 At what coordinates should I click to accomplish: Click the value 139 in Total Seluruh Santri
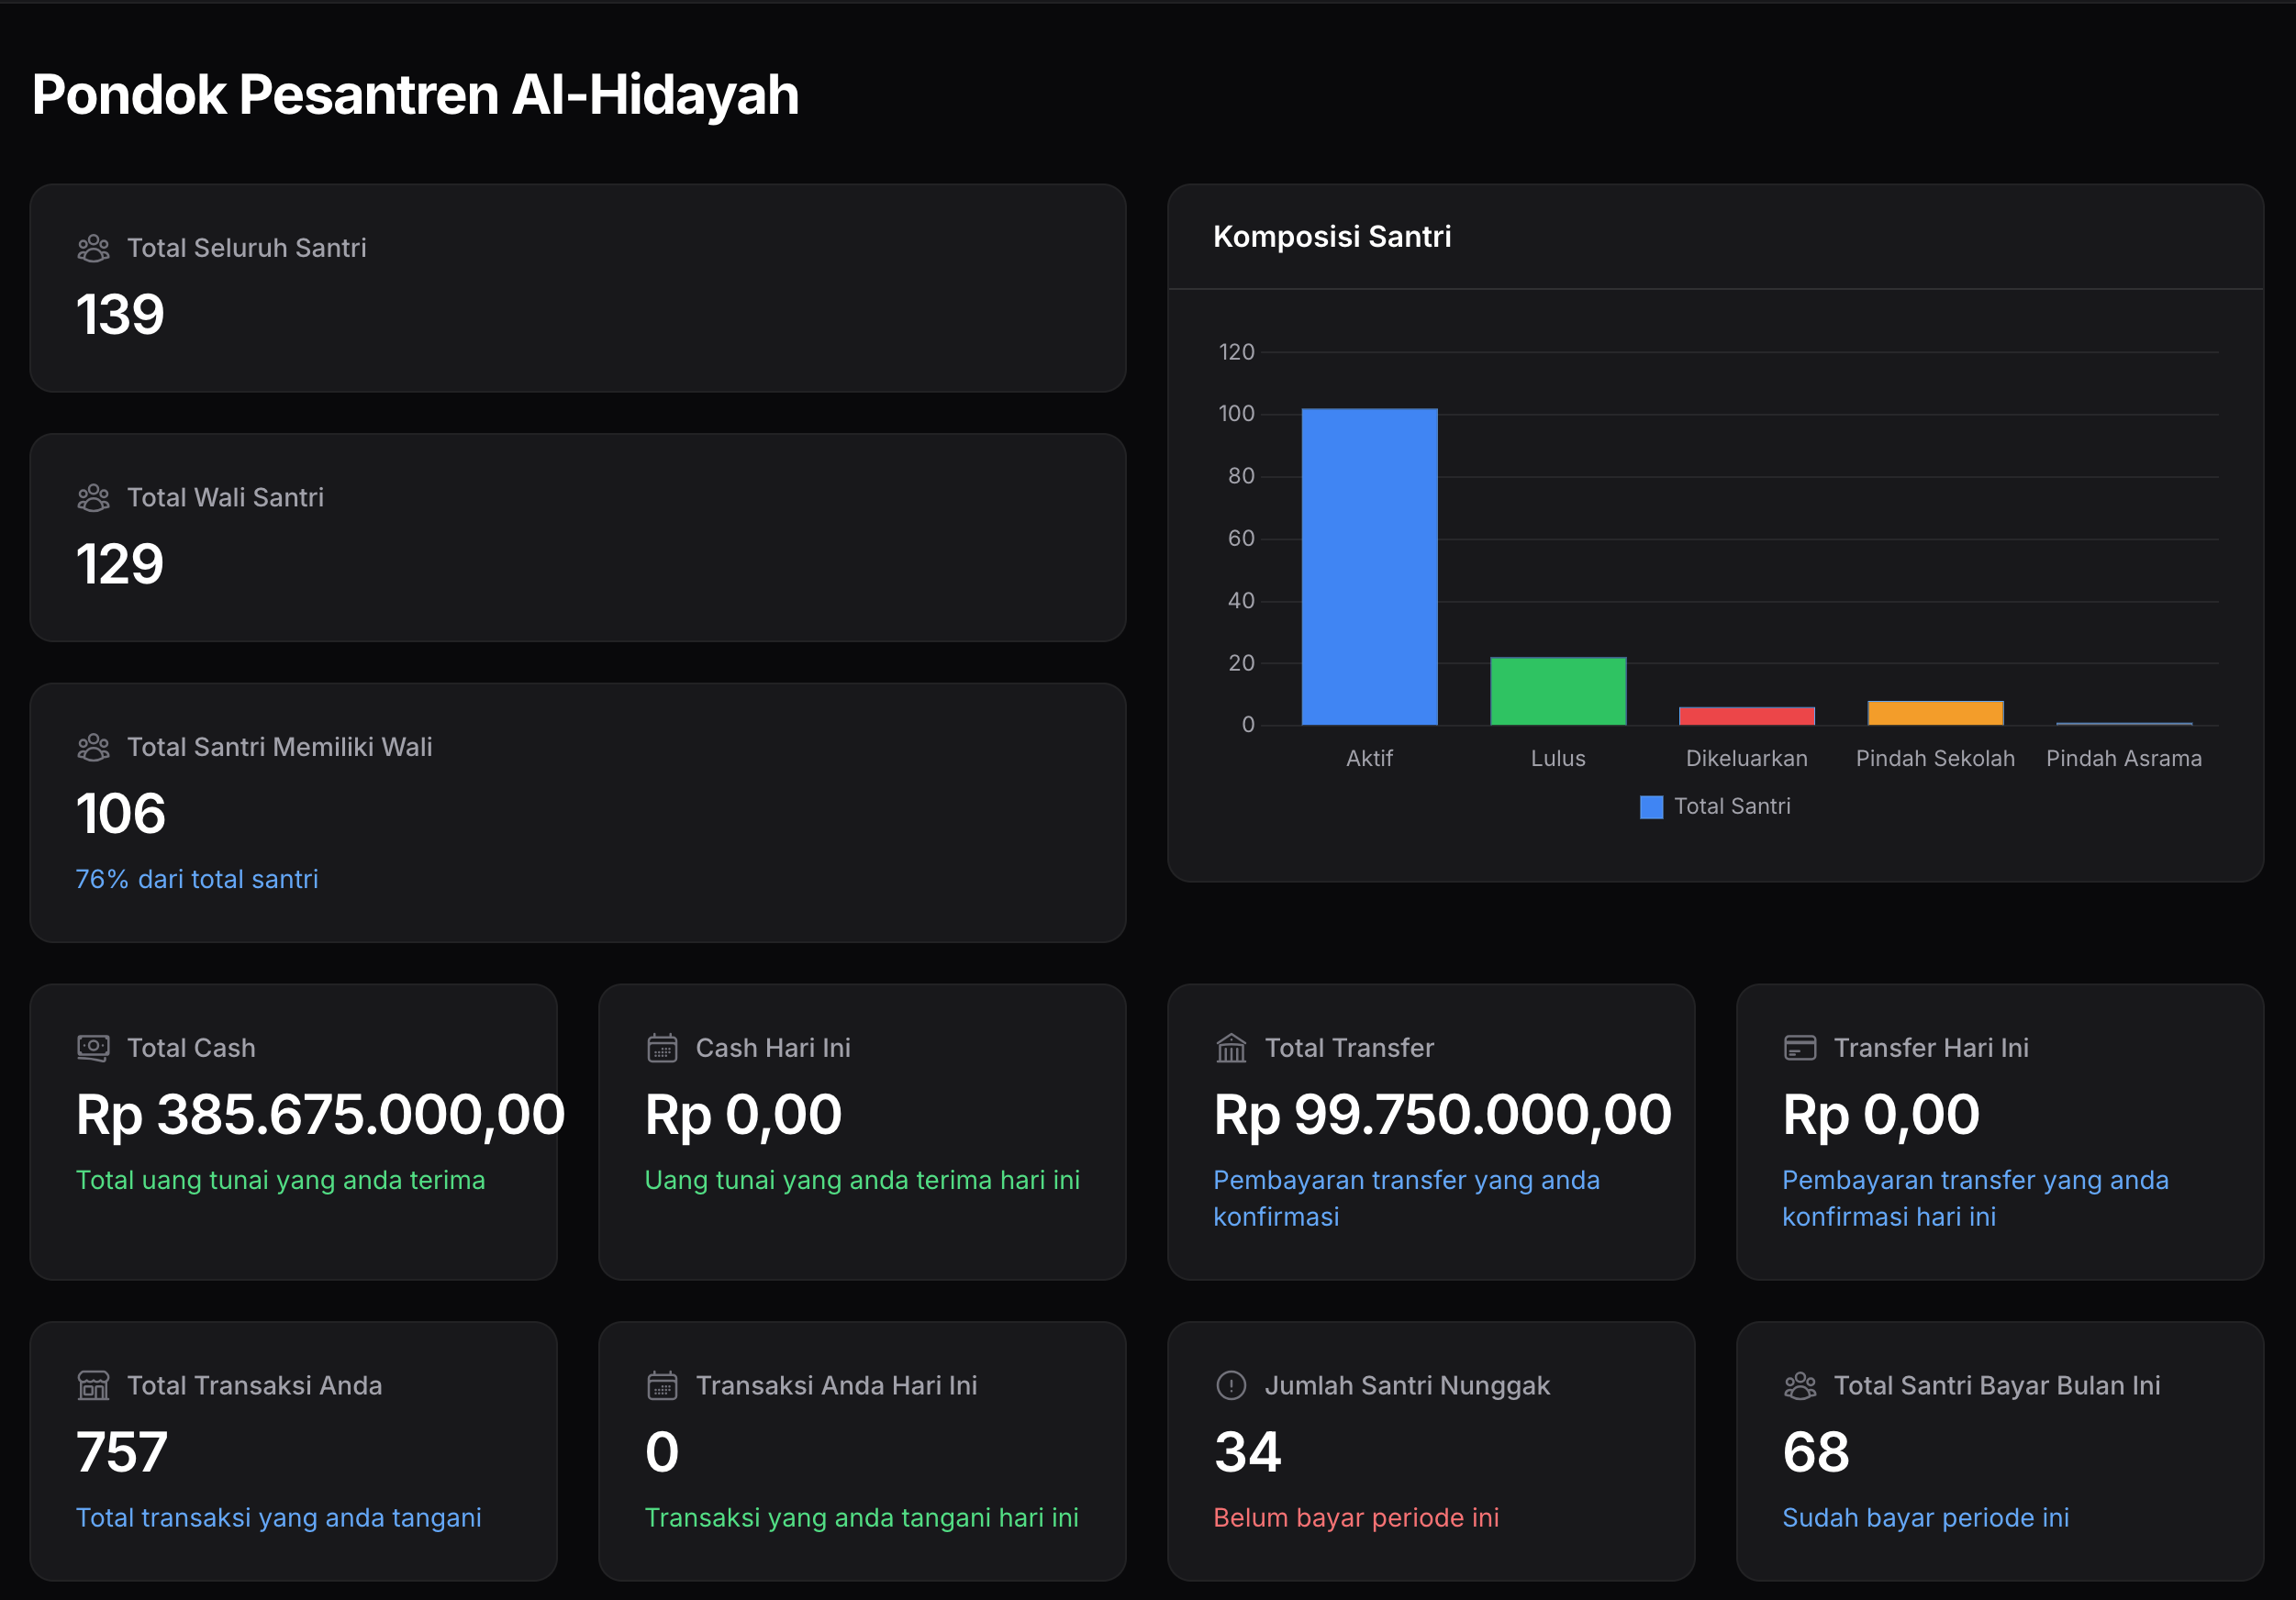(x=120, y=314)
